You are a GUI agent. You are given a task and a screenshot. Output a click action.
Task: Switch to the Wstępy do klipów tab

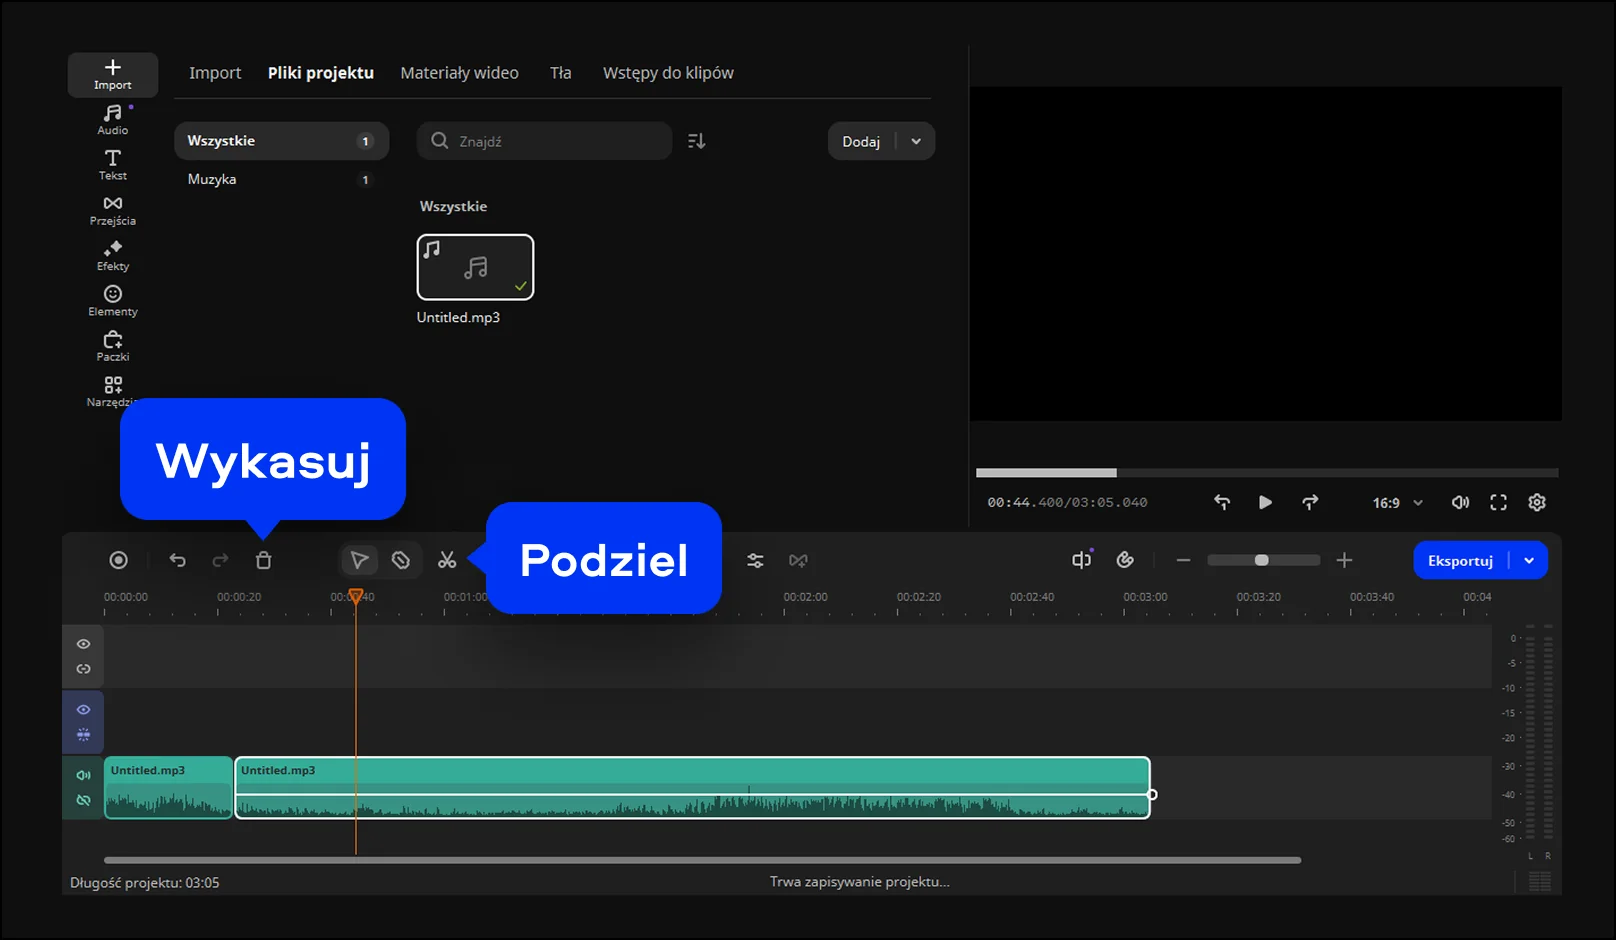click(x=668, y=73)
